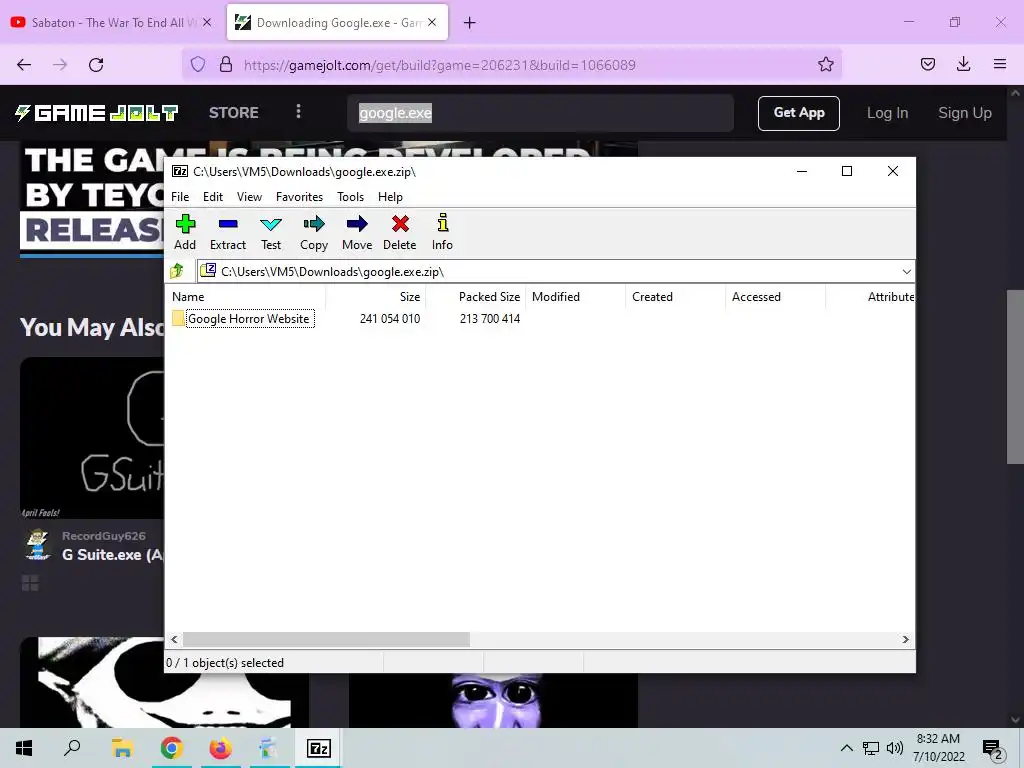The height and width of the screenshot is (768, 1024).
Task: Open File Explorer from taskbar
Action: 122,748
